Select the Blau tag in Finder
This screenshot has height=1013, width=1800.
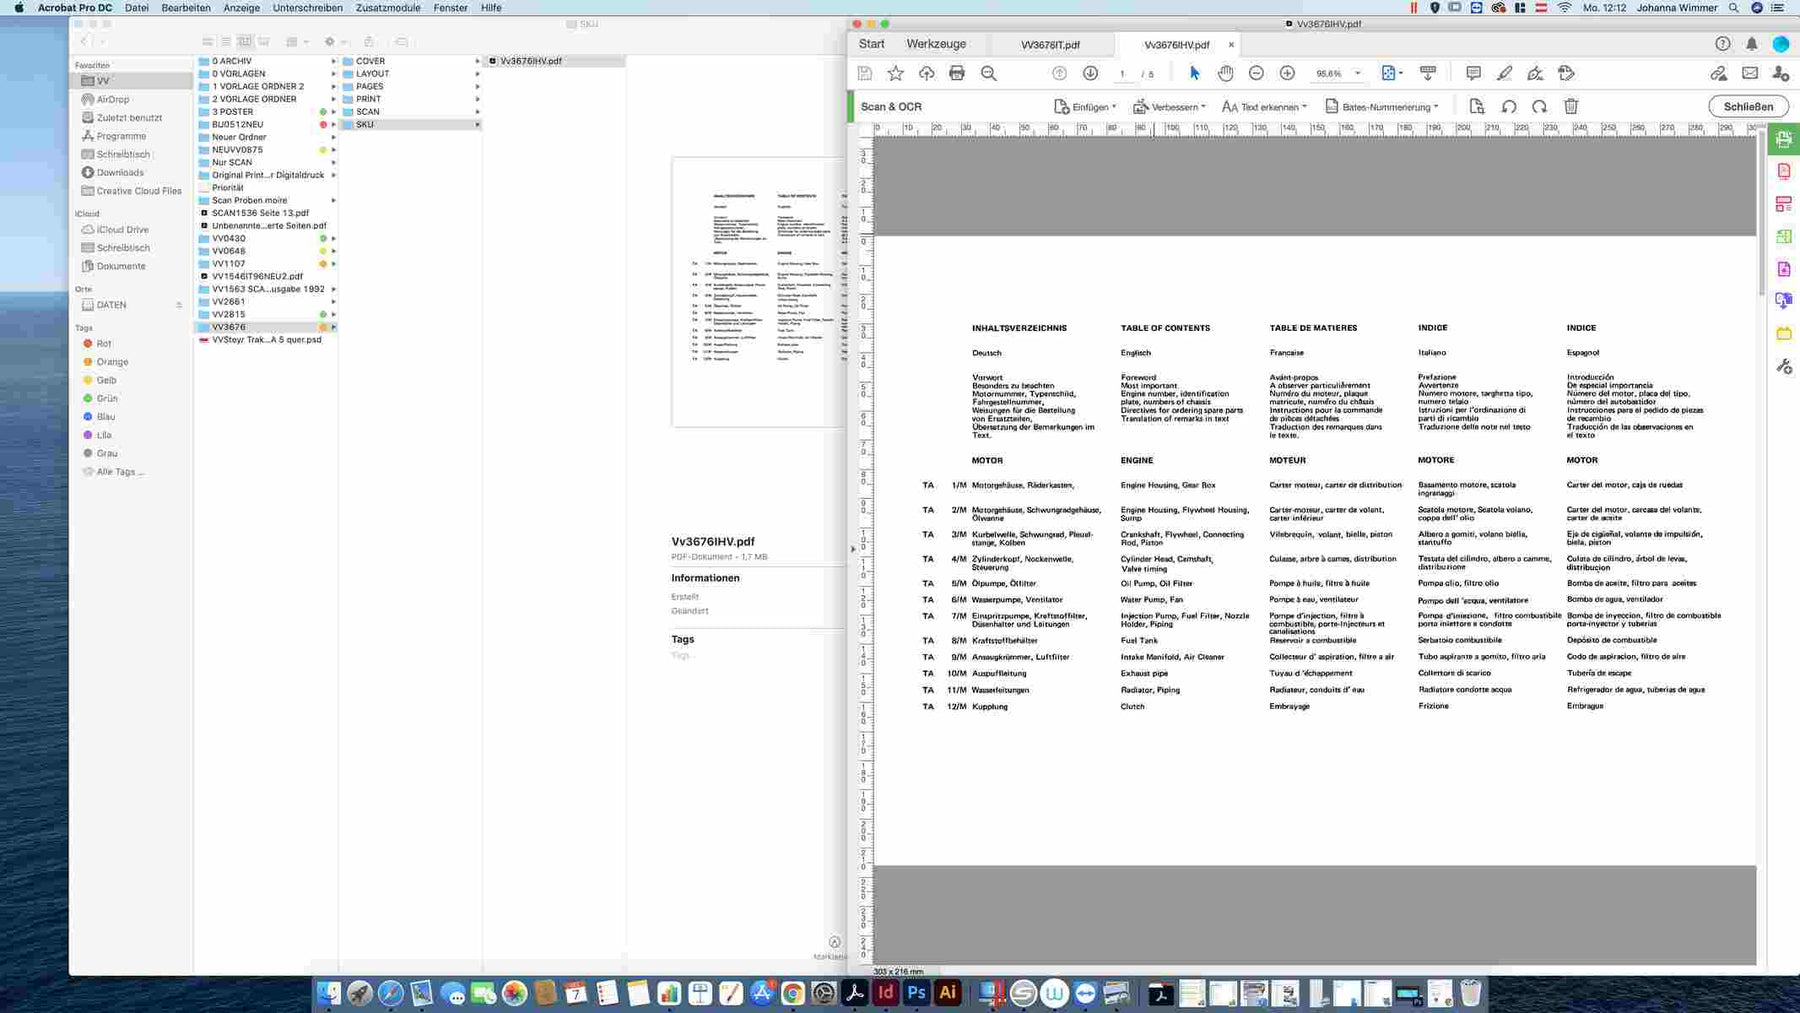[106, 417]
